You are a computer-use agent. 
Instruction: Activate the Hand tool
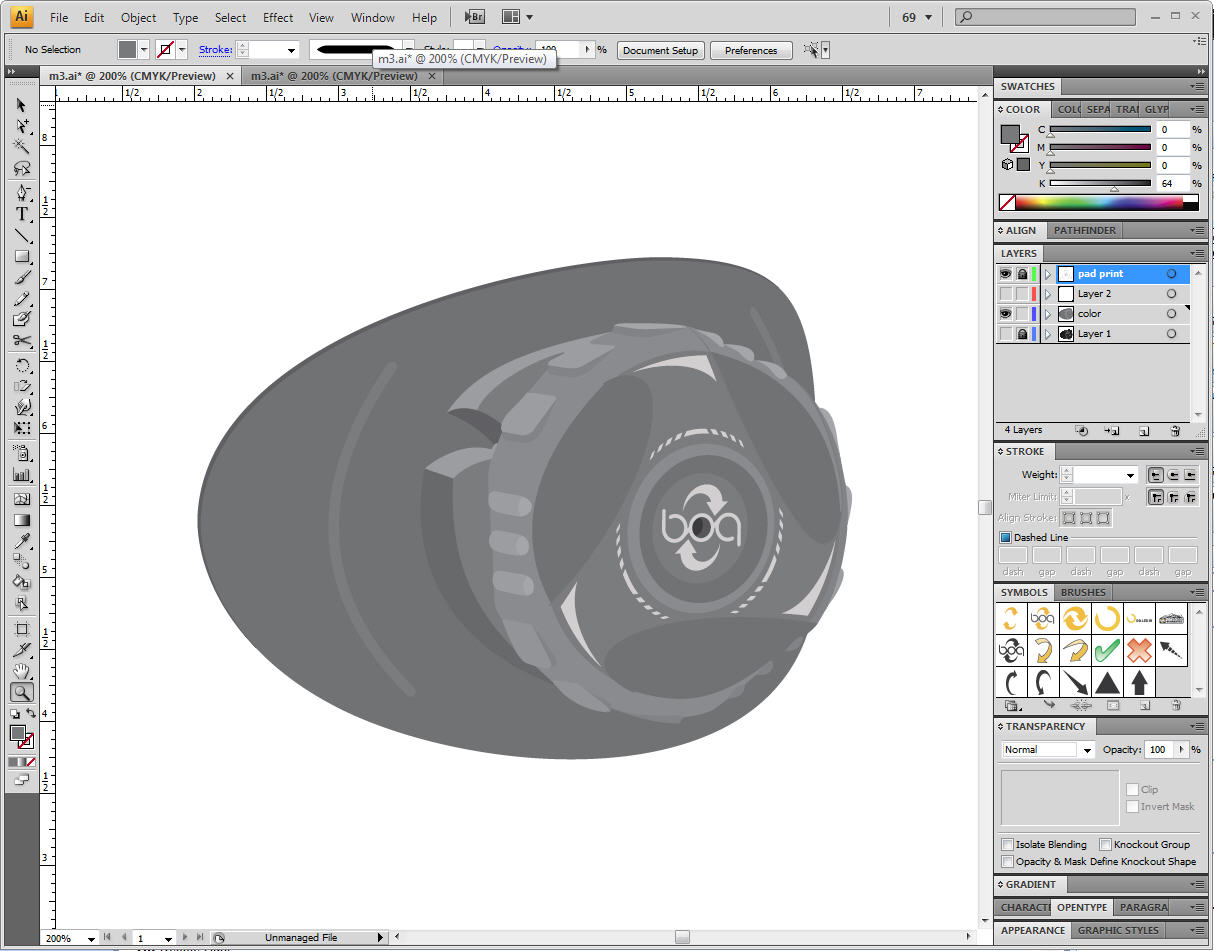(x=21, y=670)
